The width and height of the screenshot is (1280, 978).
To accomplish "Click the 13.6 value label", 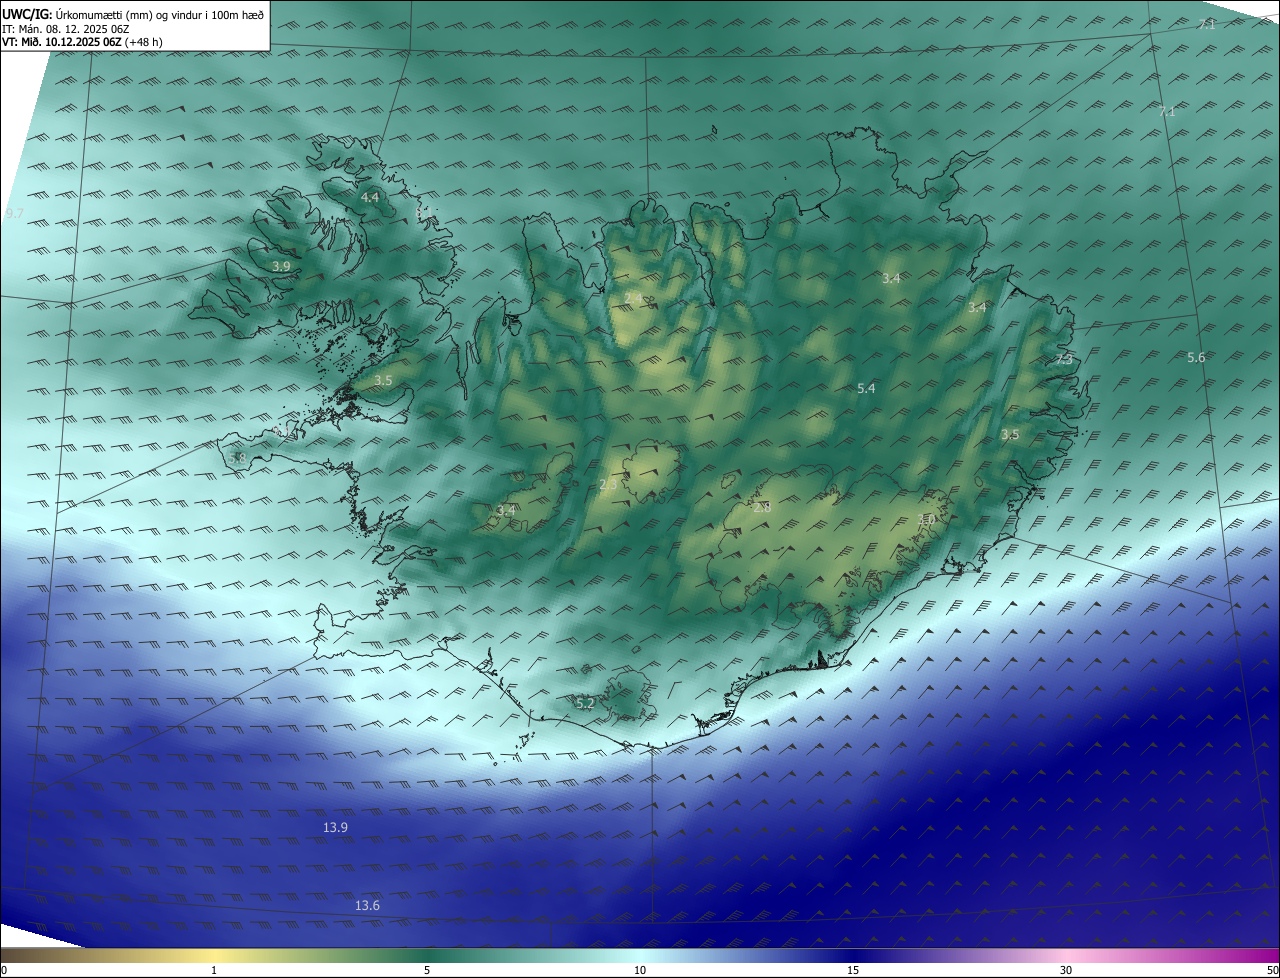I will click(367, 905).
